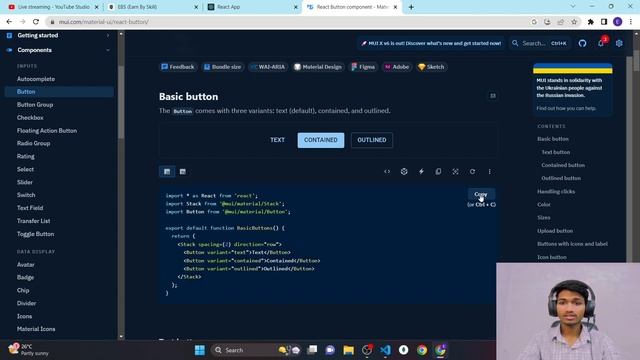Click the Copy button on the code block
This screenshot has height=360, width=640.
pyautogui.click(x=481, y=194)
